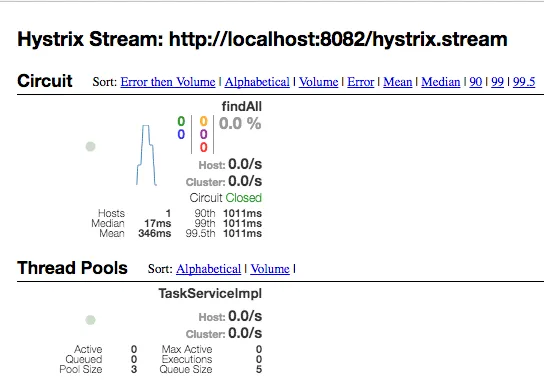This screenshot has height=391, width=544.
Task: Click the Hystrix Stream title heading
Action: 263,39
